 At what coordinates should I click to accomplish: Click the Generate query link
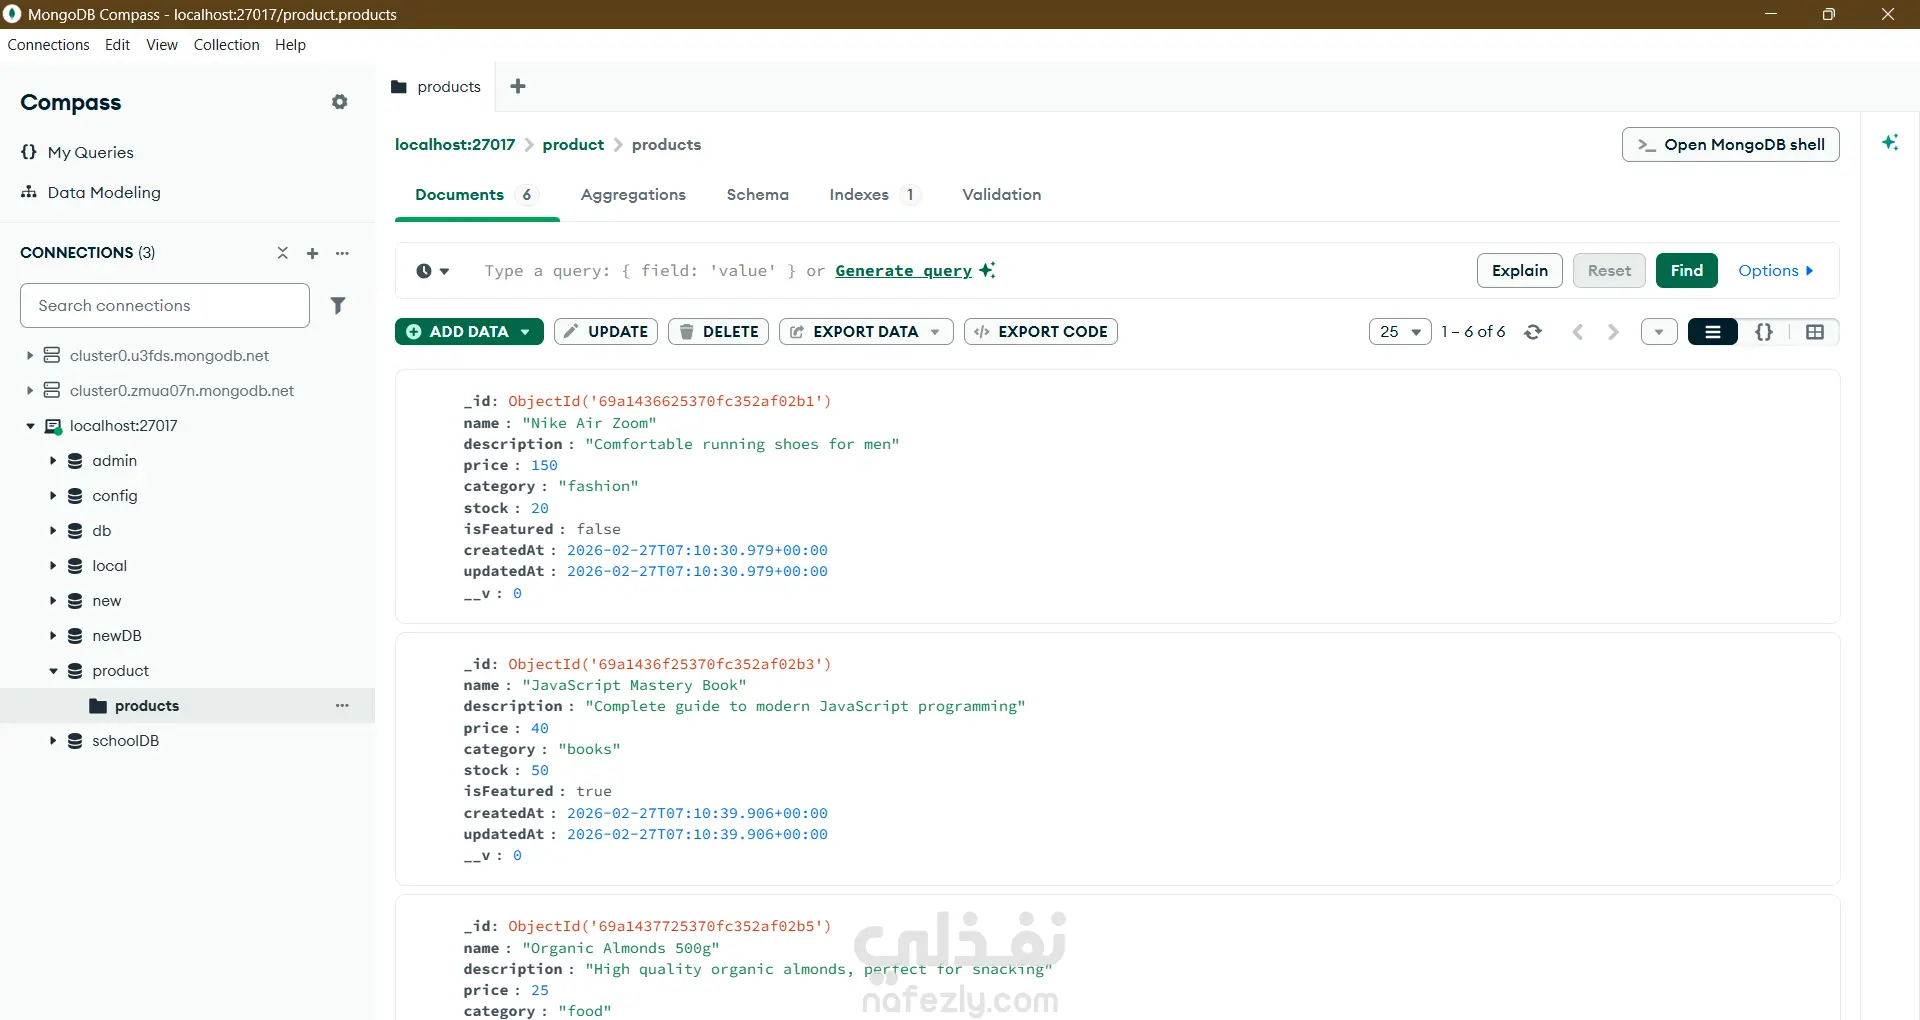point(904,271)
